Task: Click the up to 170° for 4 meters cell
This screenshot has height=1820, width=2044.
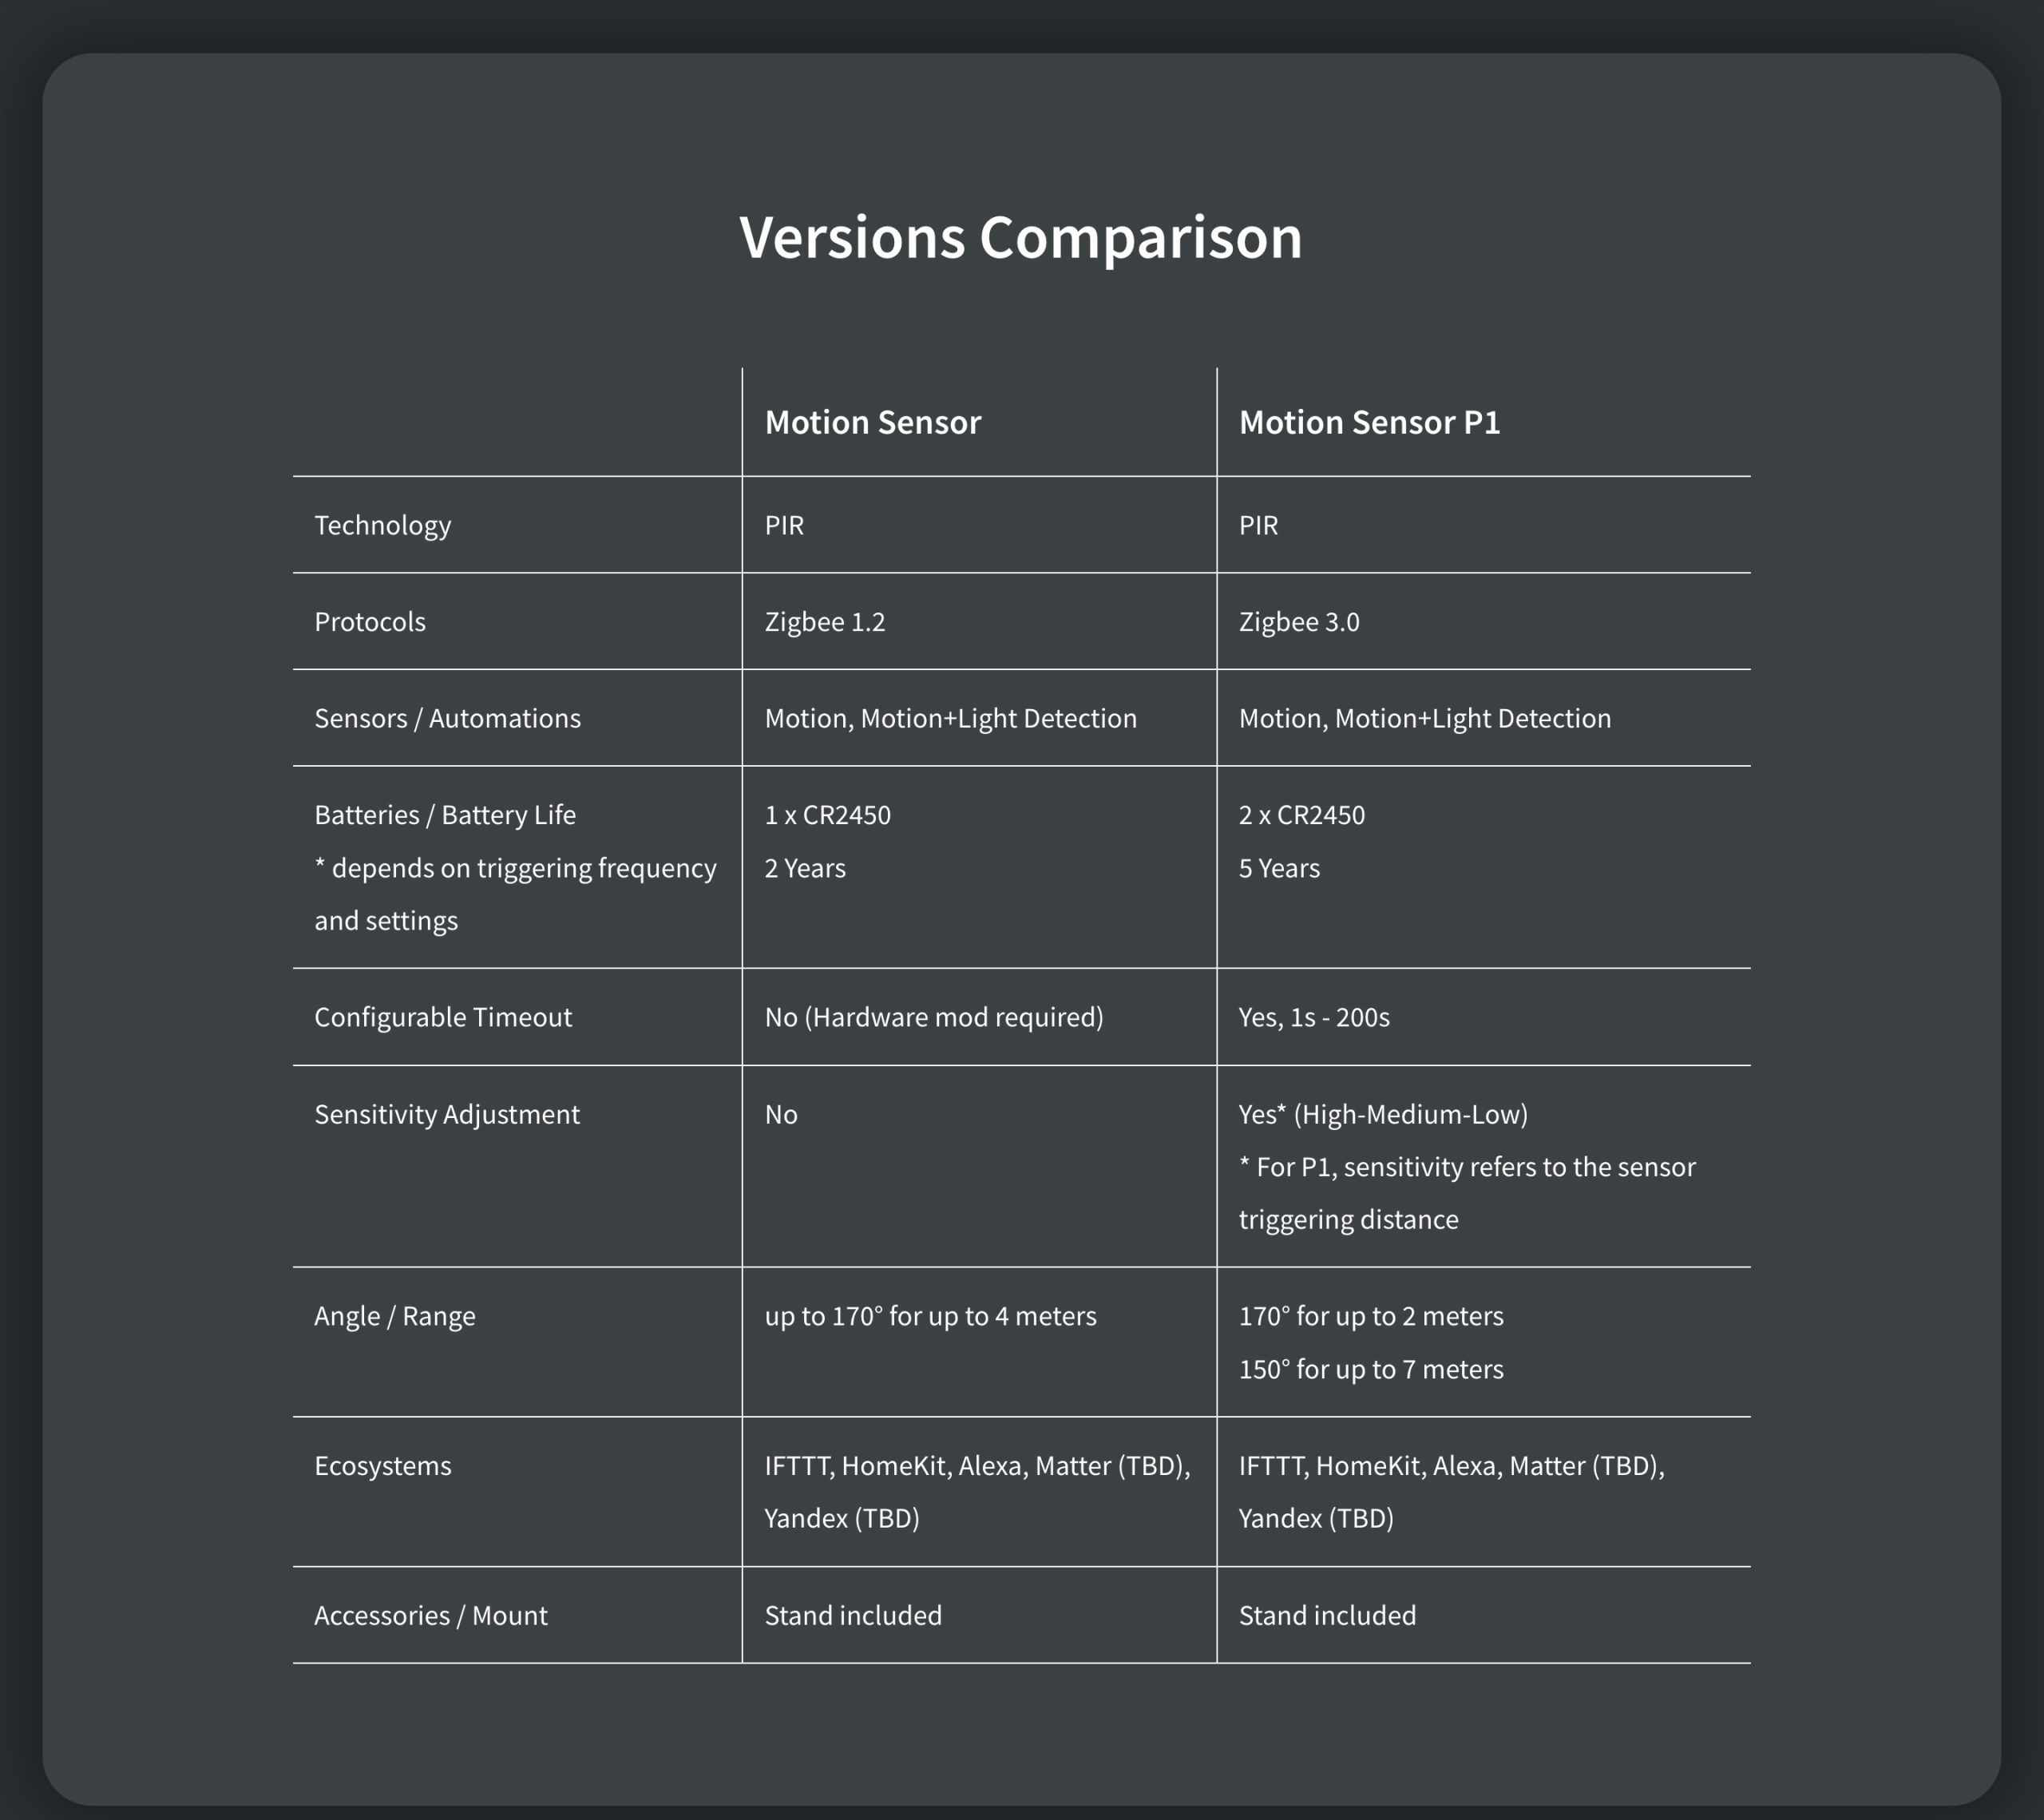Action: 930,1316
